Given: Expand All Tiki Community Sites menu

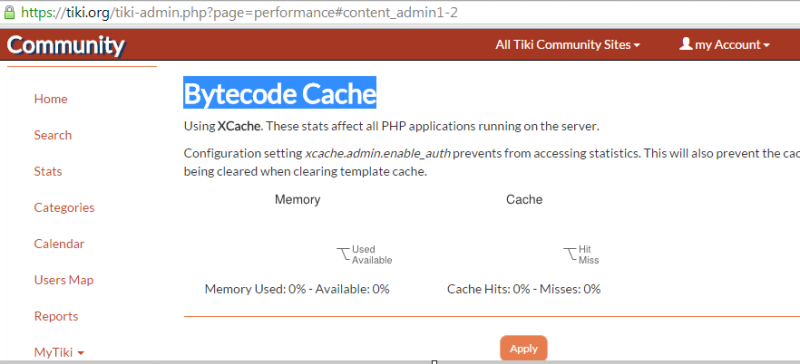Looking at the screenshot, I should coord(567,44).
